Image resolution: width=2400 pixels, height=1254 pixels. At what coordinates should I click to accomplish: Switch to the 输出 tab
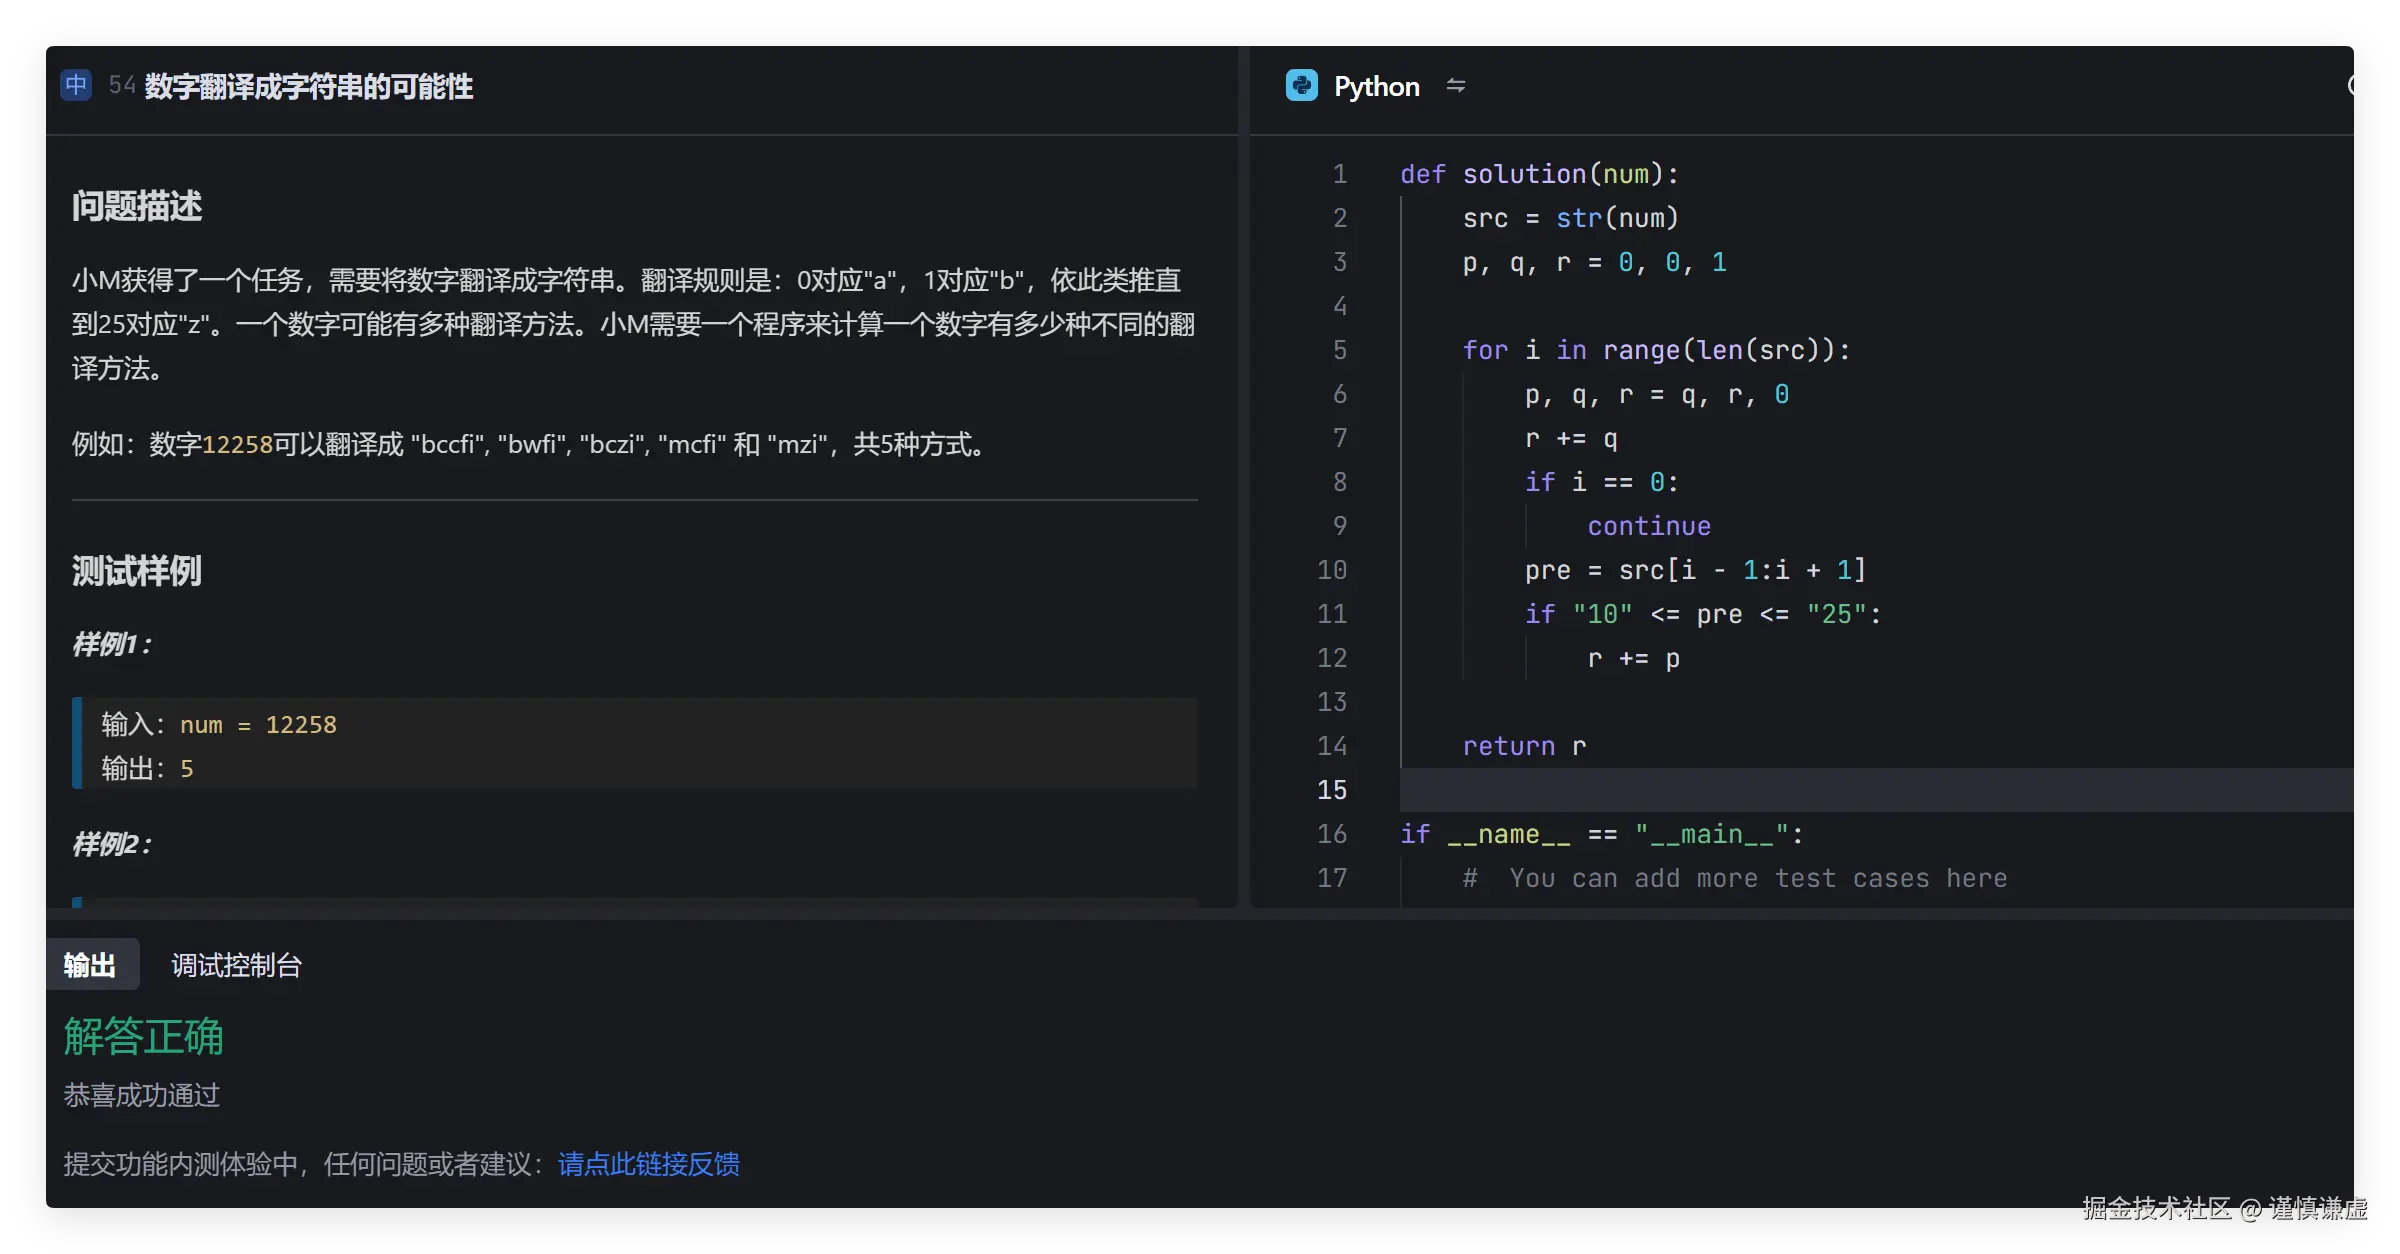pos(90,965)
